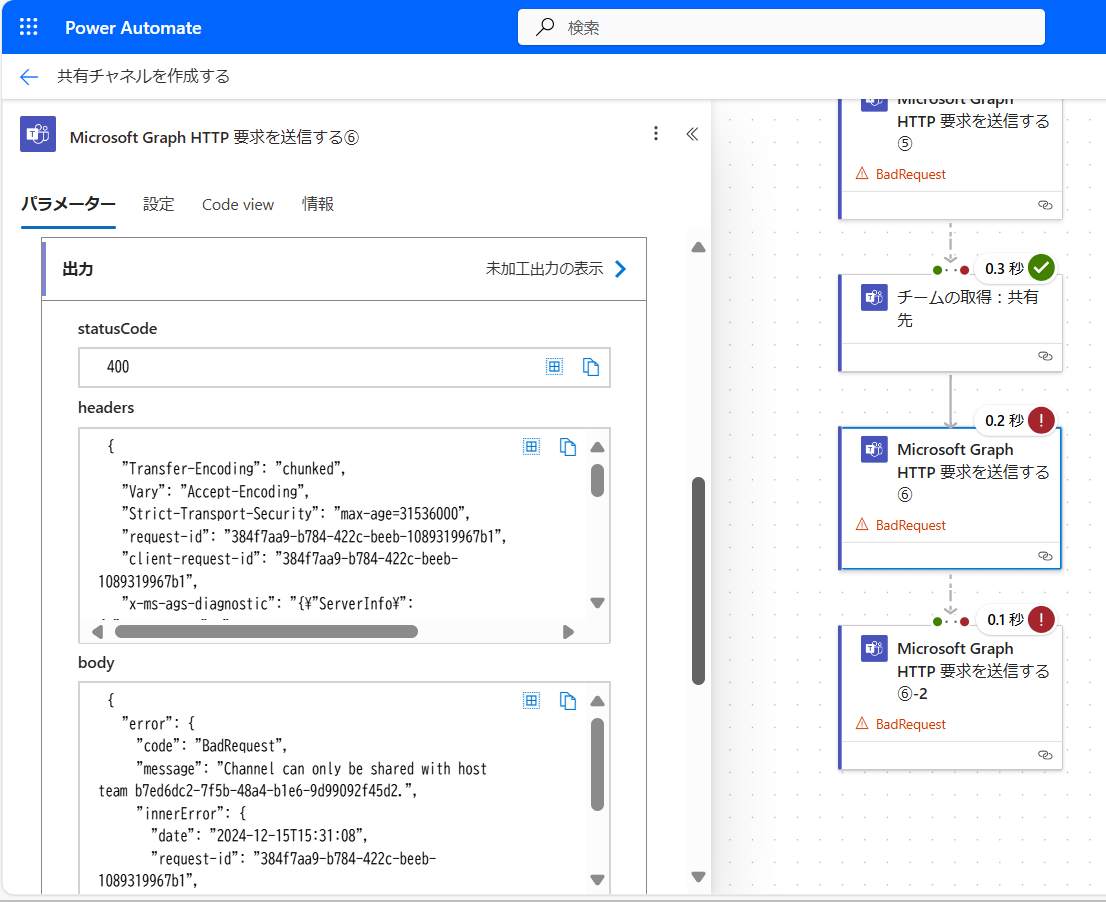The height and width of the screenshot is (902, 1106).
Task: Focus the 検索 search box
Action: [x=781, y=27]
